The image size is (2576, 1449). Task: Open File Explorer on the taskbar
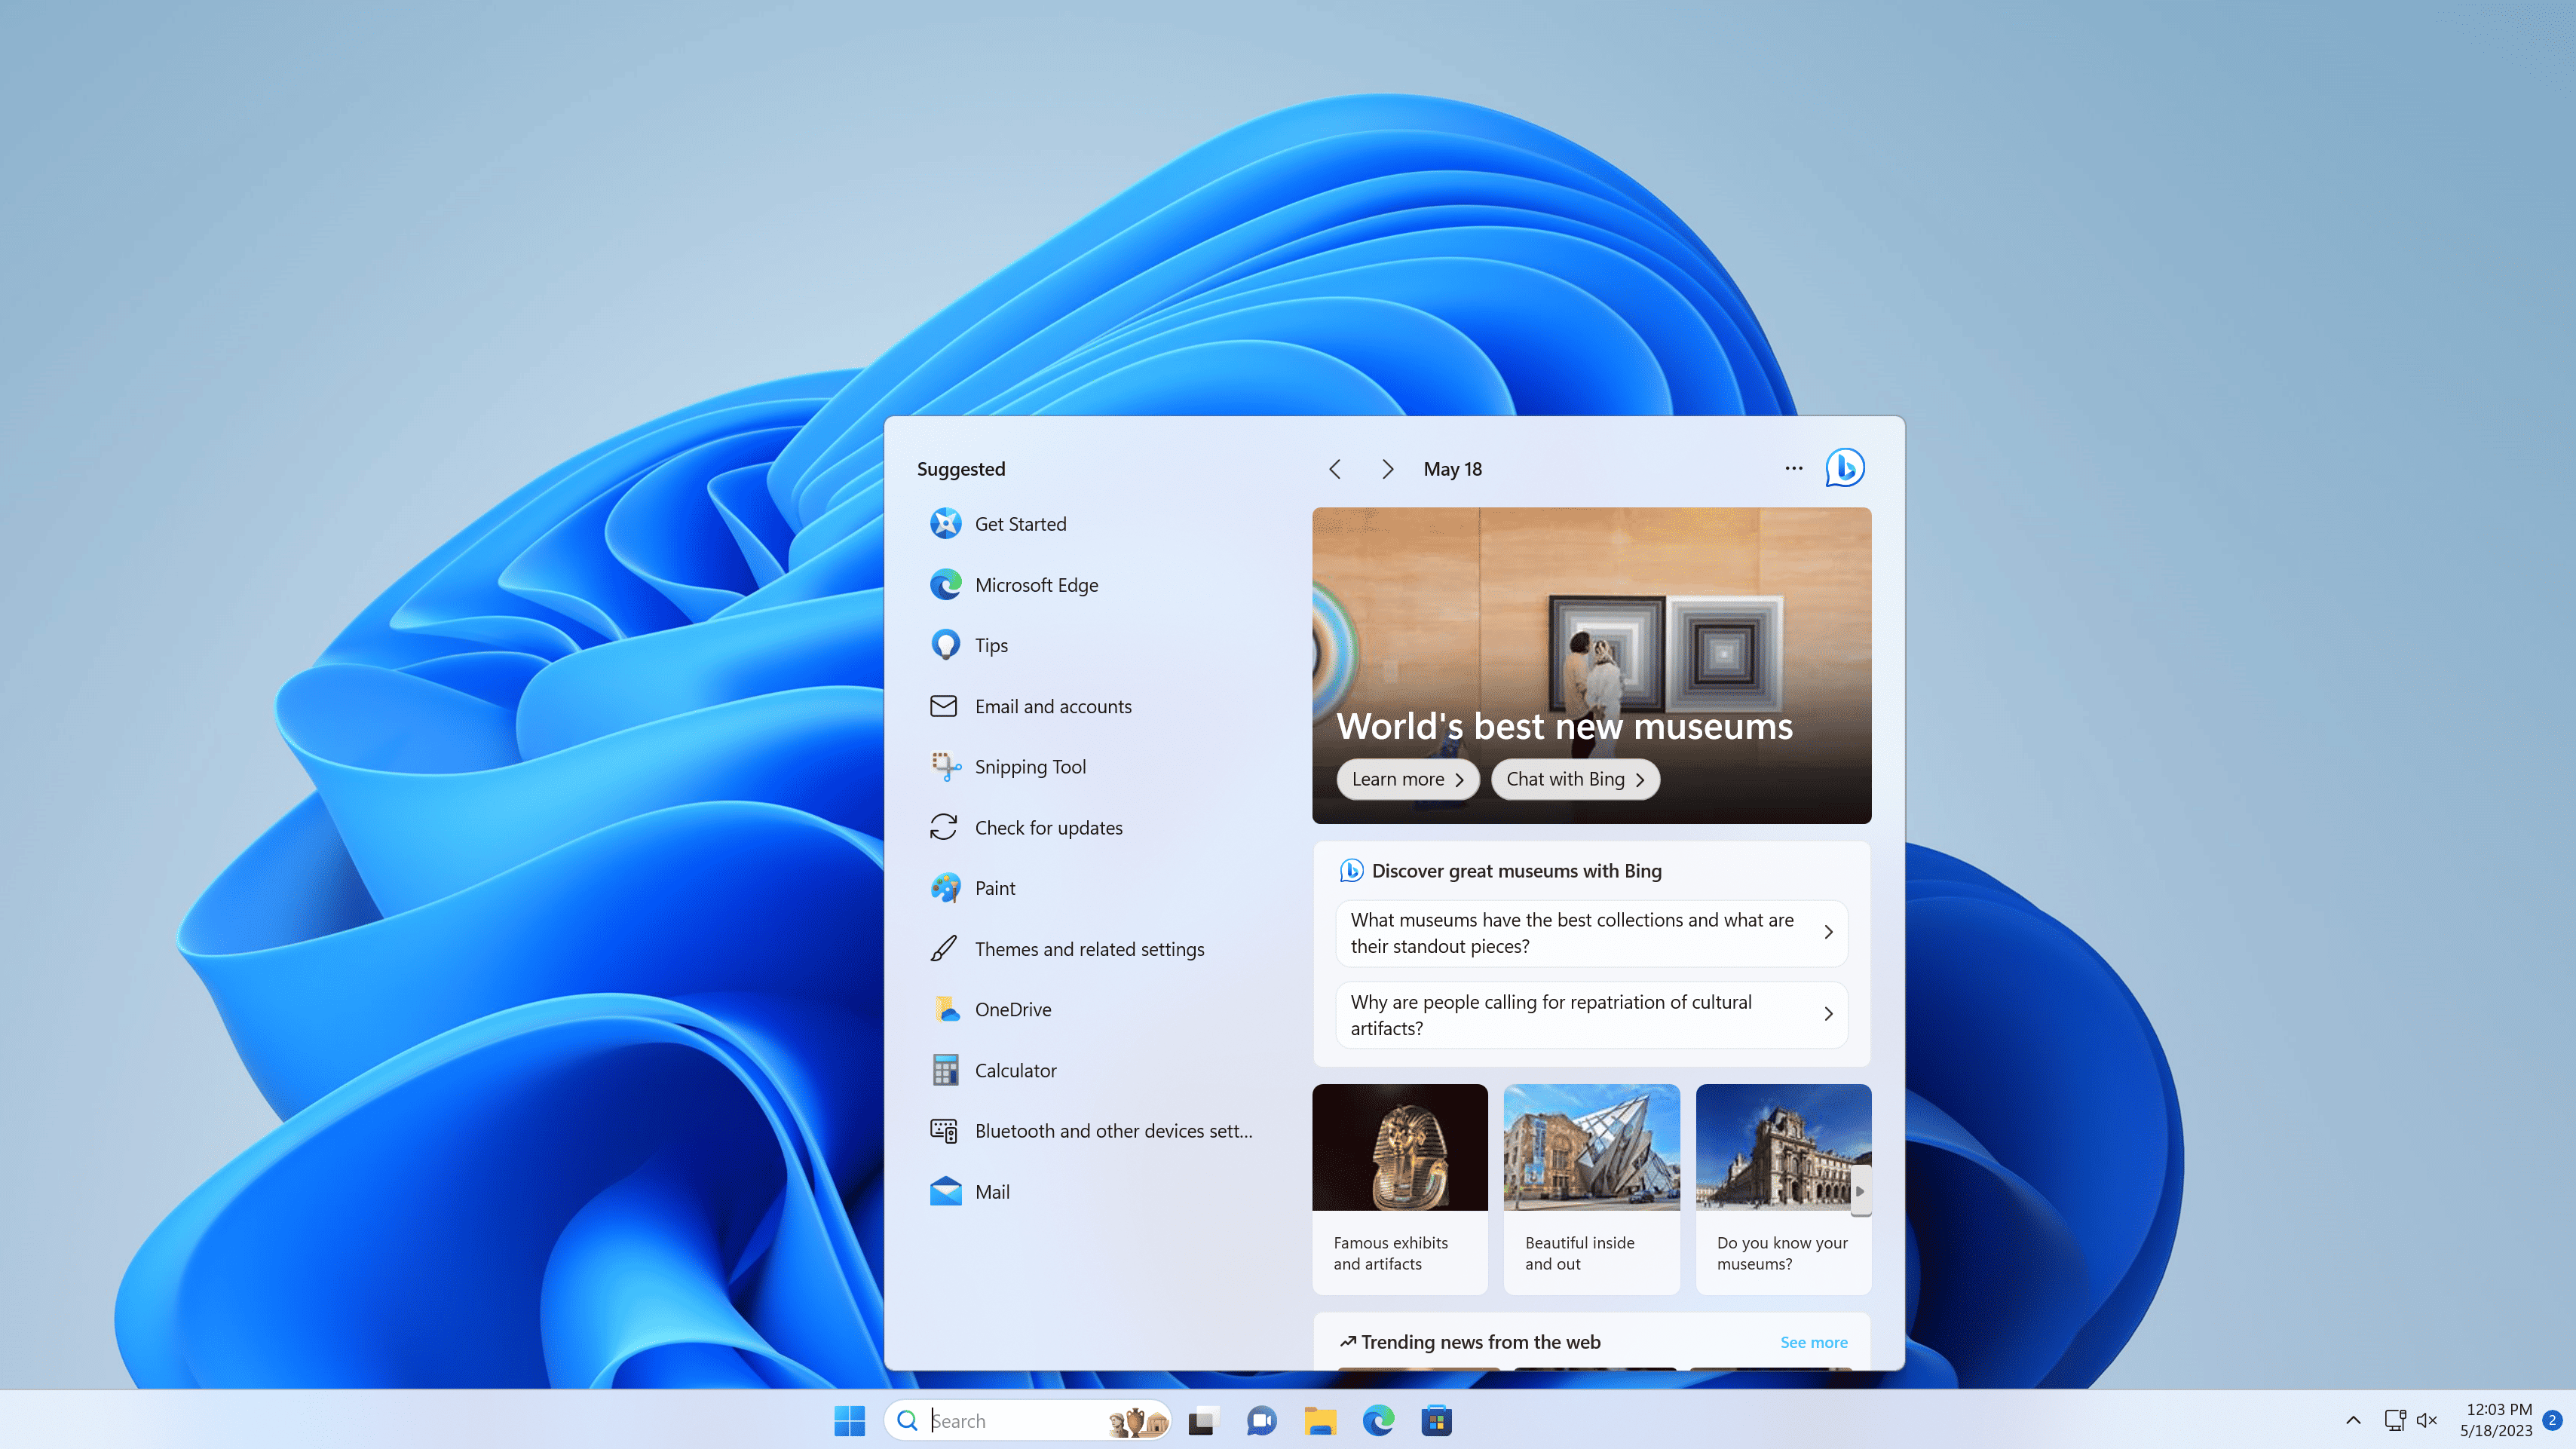tap(1320, 1421)
